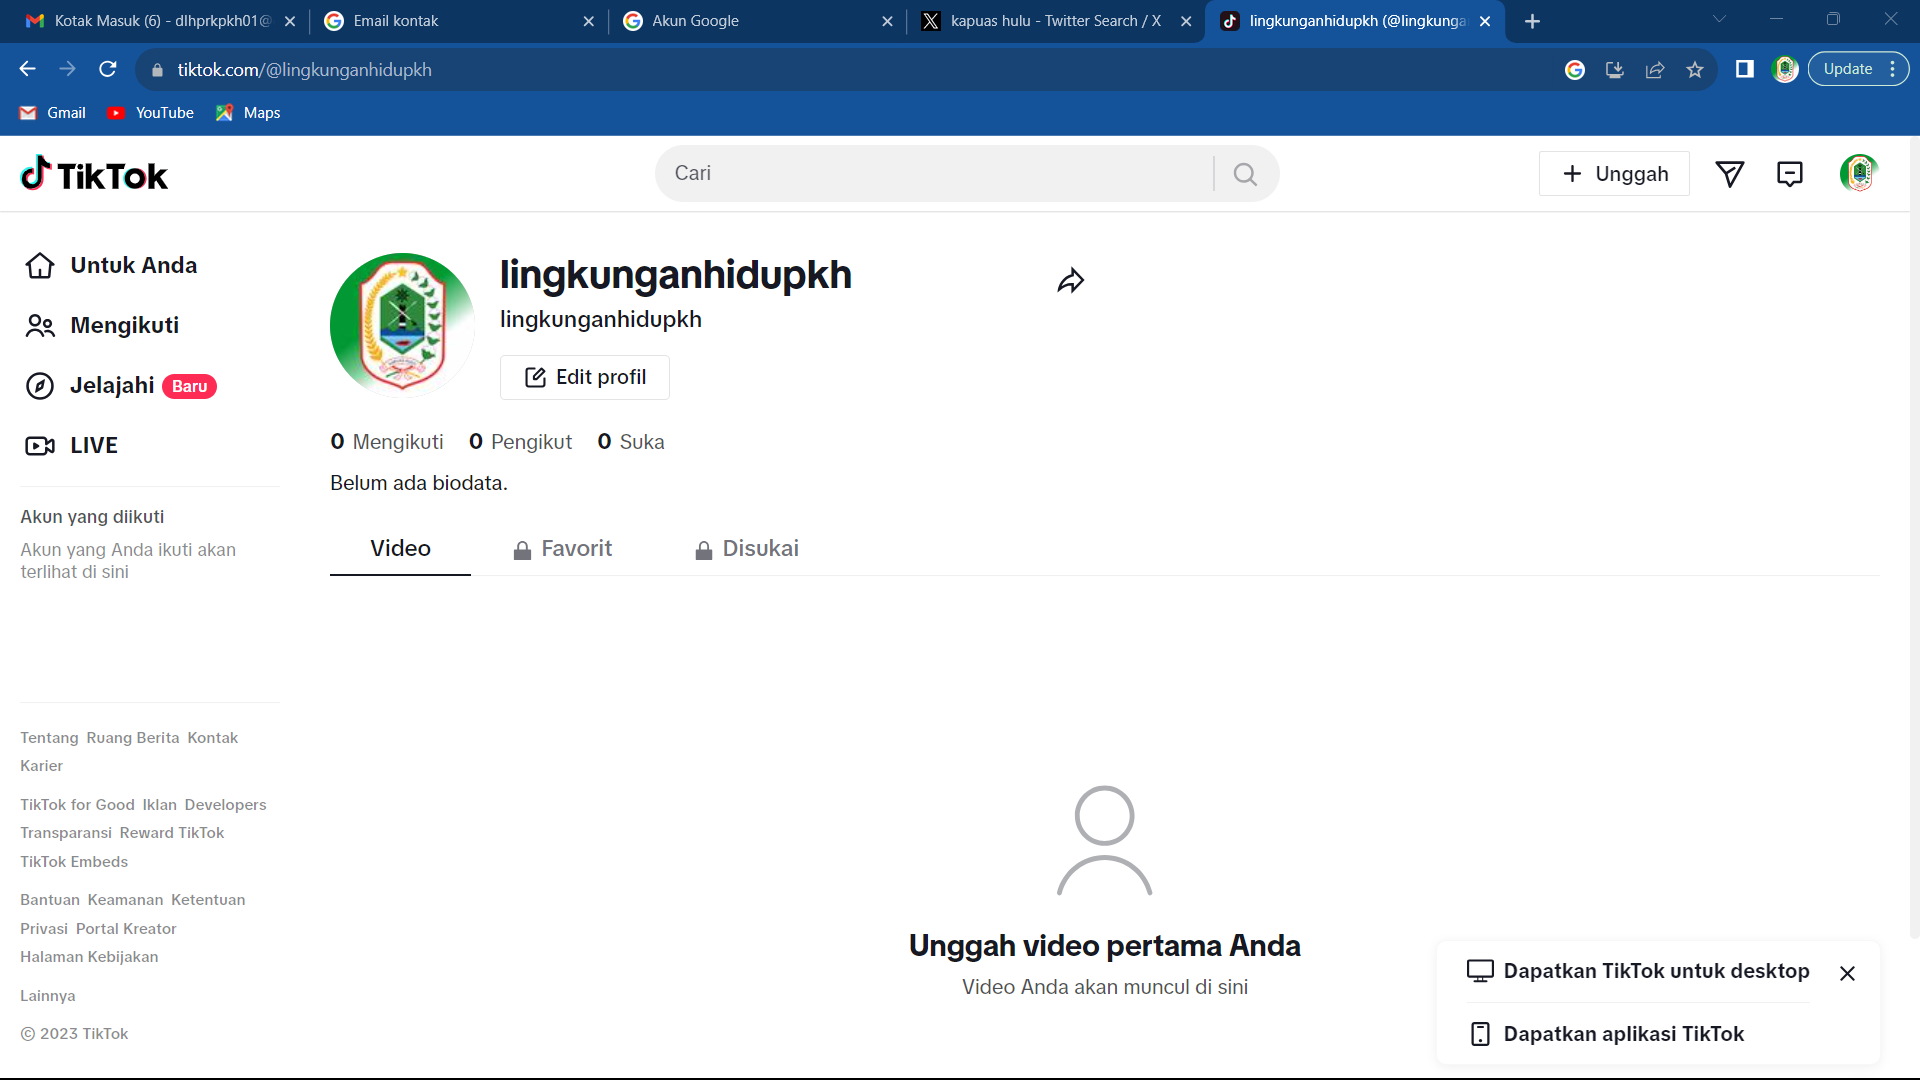This screenshot has width=1920, height=1080.
Task: Open Jelajahi explore page
Action: pos(120,385)
